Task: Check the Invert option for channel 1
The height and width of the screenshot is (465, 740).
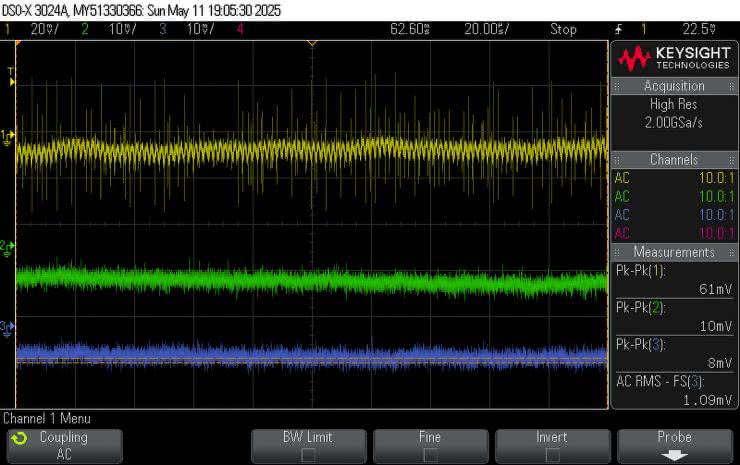Action: pos(552,454)
